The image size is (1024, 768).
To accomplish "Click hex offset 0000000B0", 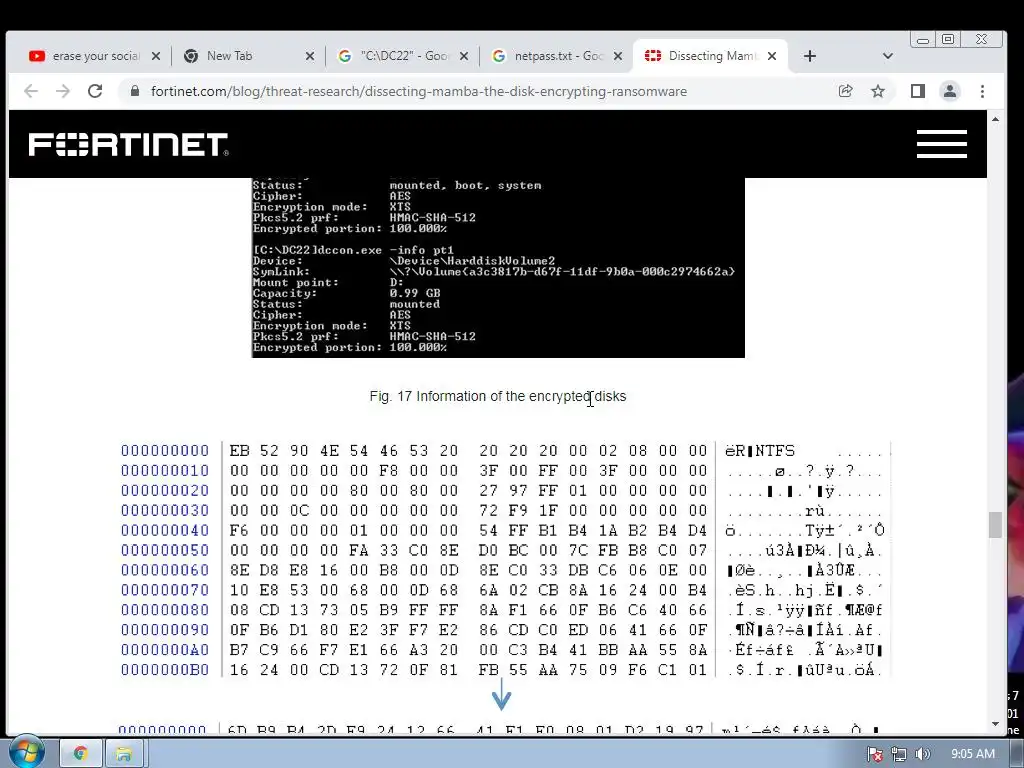I will tap(165, 670).
